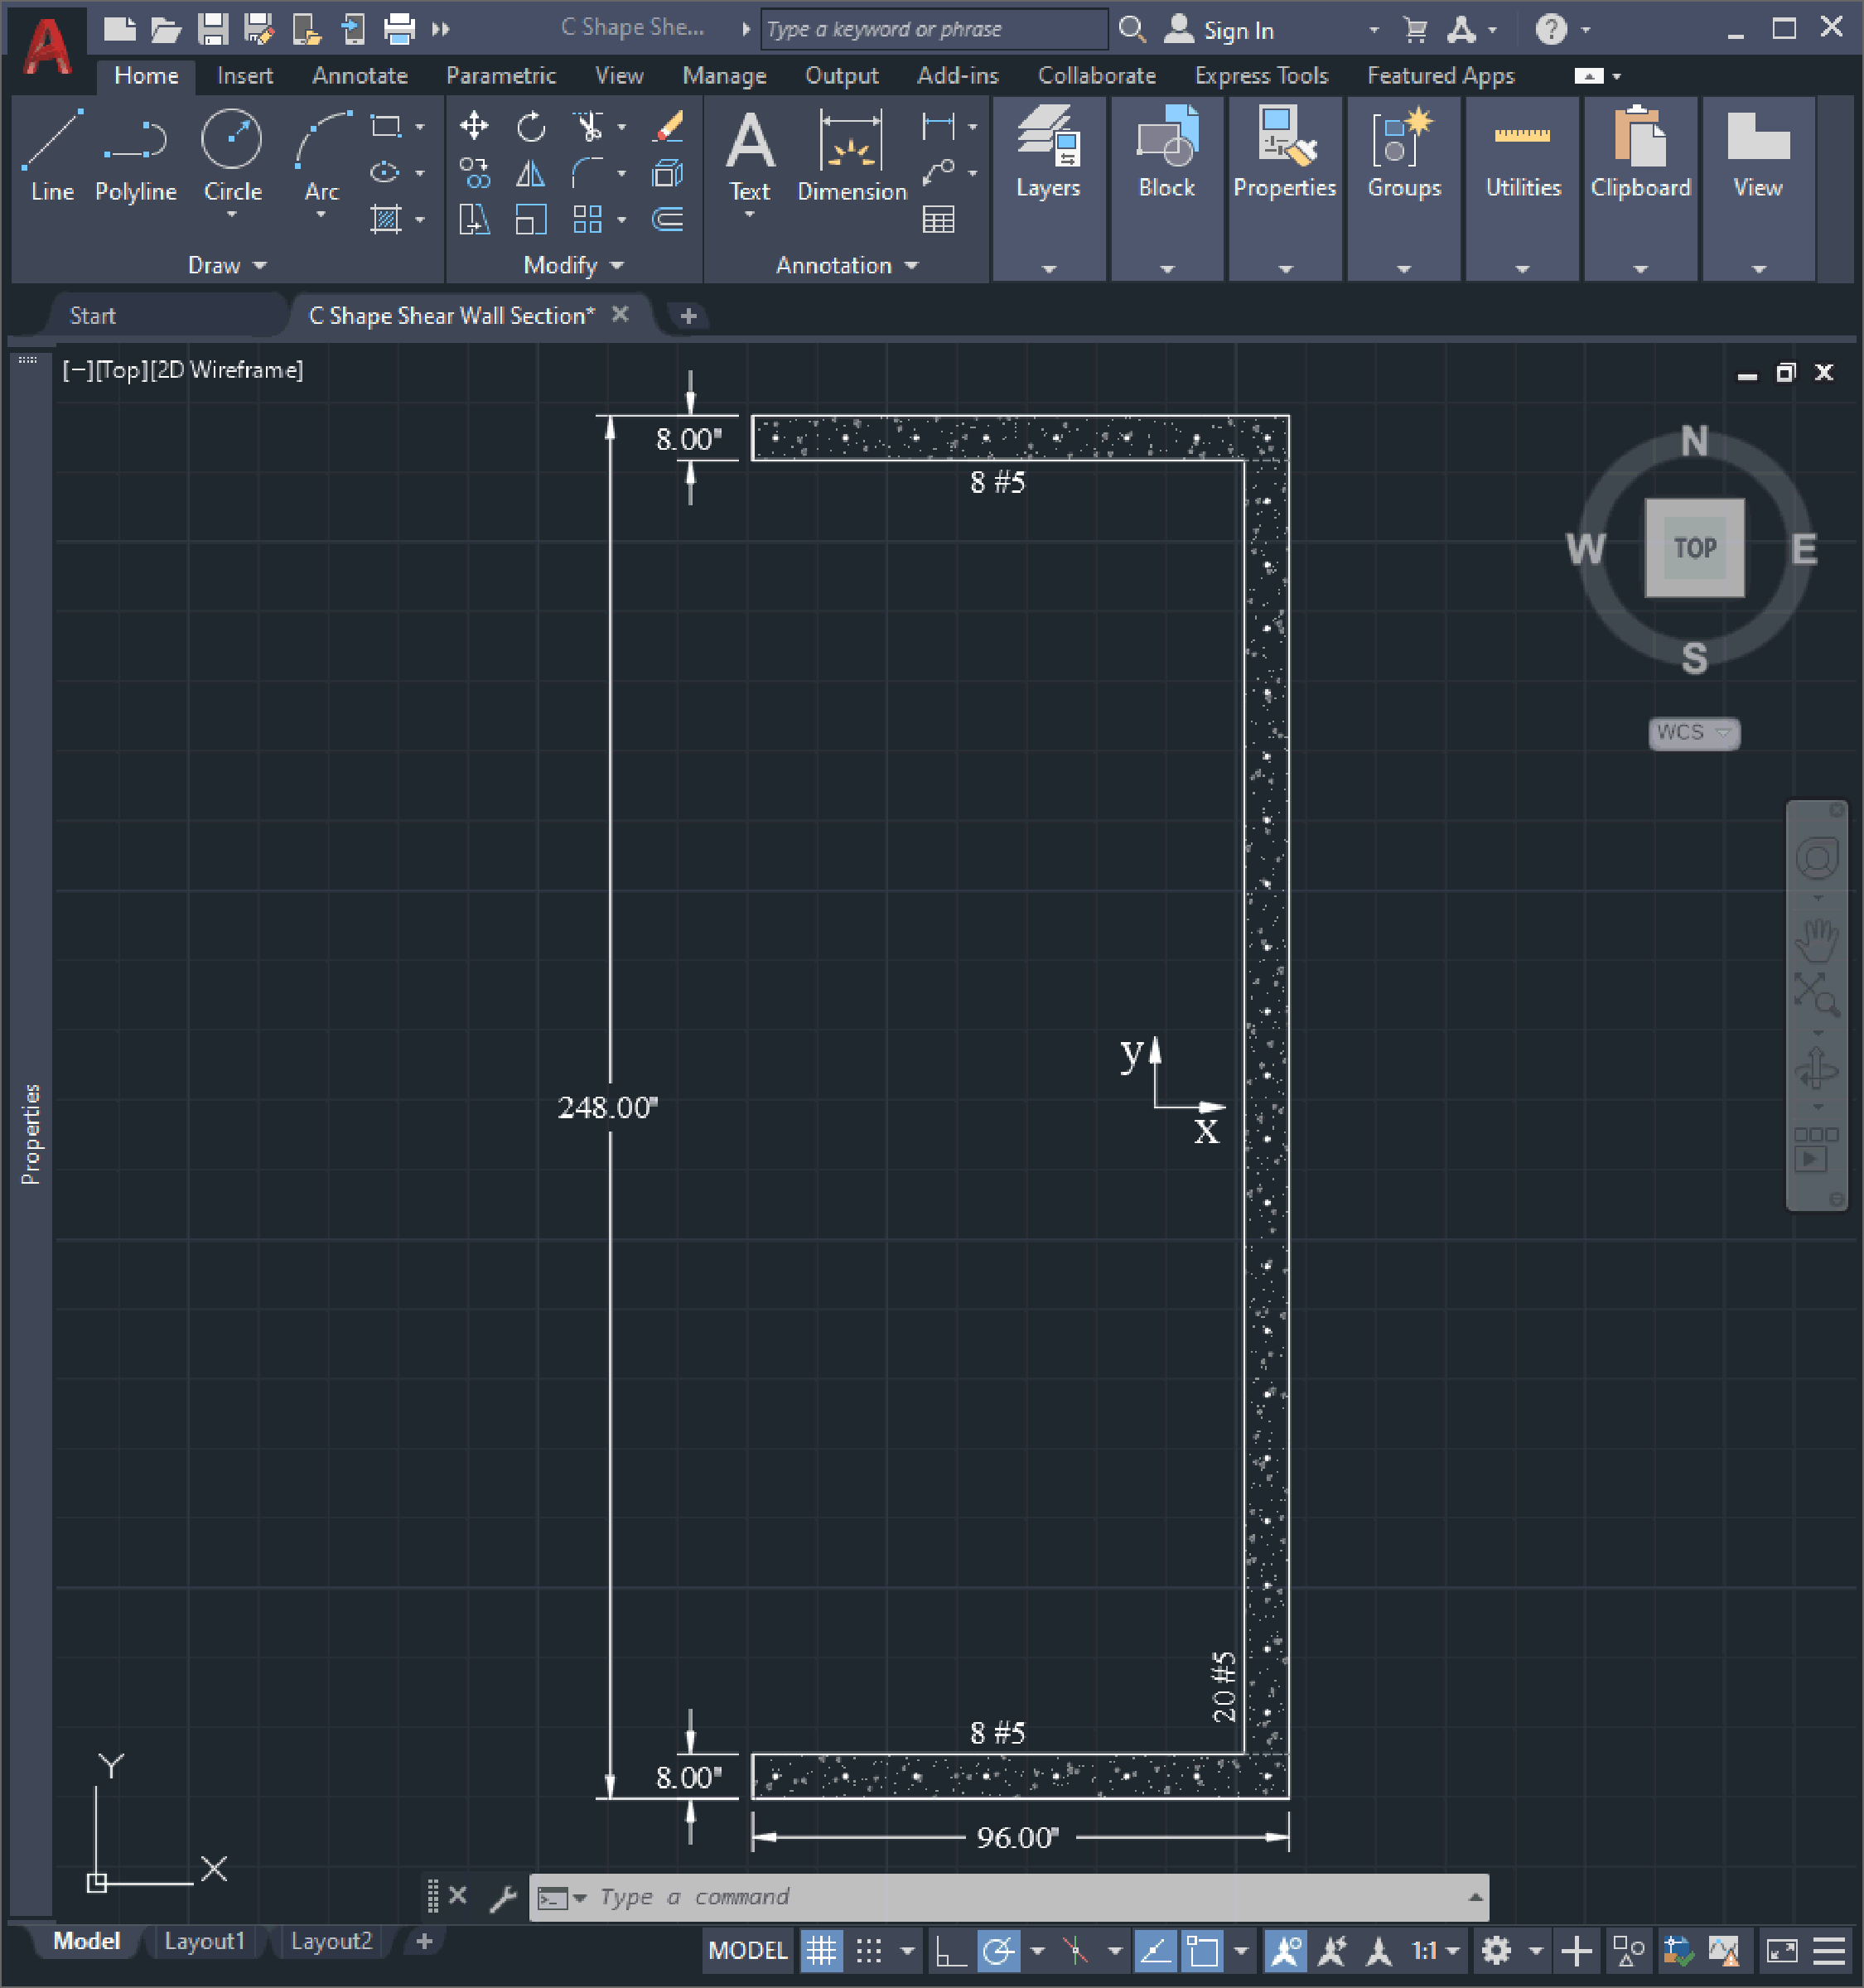Select the Circle draw tool
This screenshot has height=1988, width=1864.
click(232, 155)
